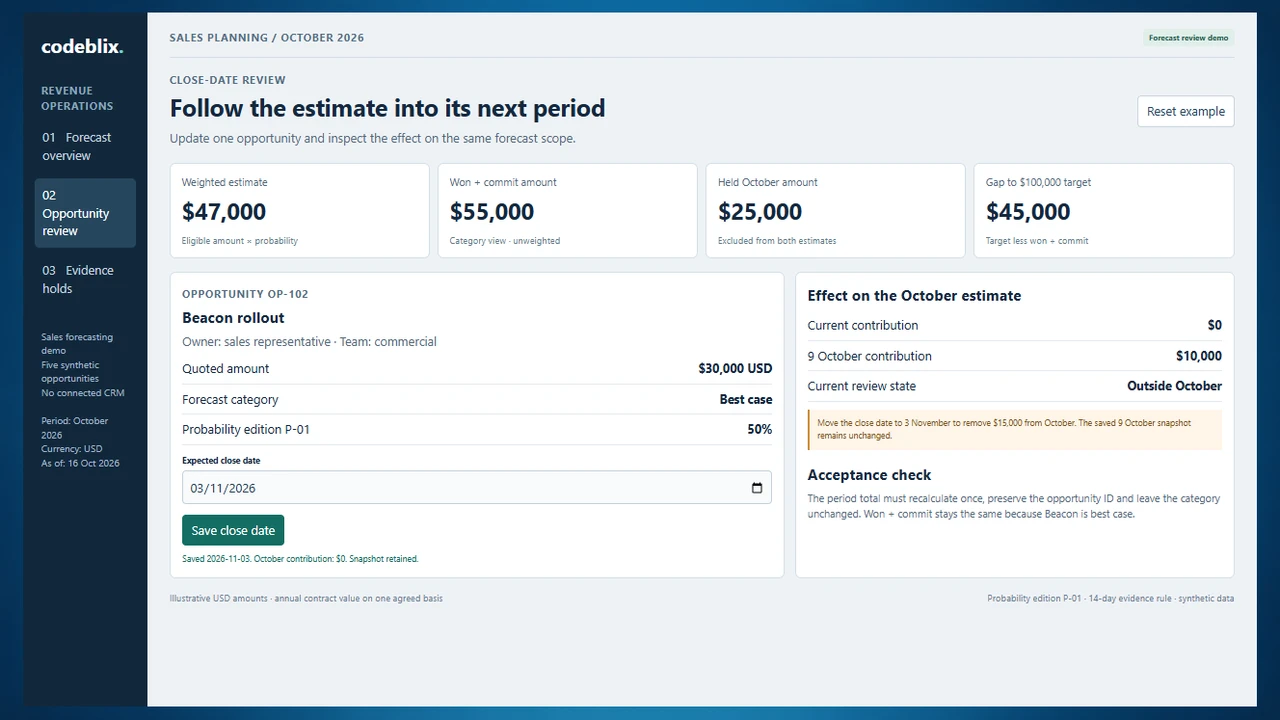This screenshot has width=1280, height=720.
Task: Click Effect on the October estimate heading
Action: [914, 296]
